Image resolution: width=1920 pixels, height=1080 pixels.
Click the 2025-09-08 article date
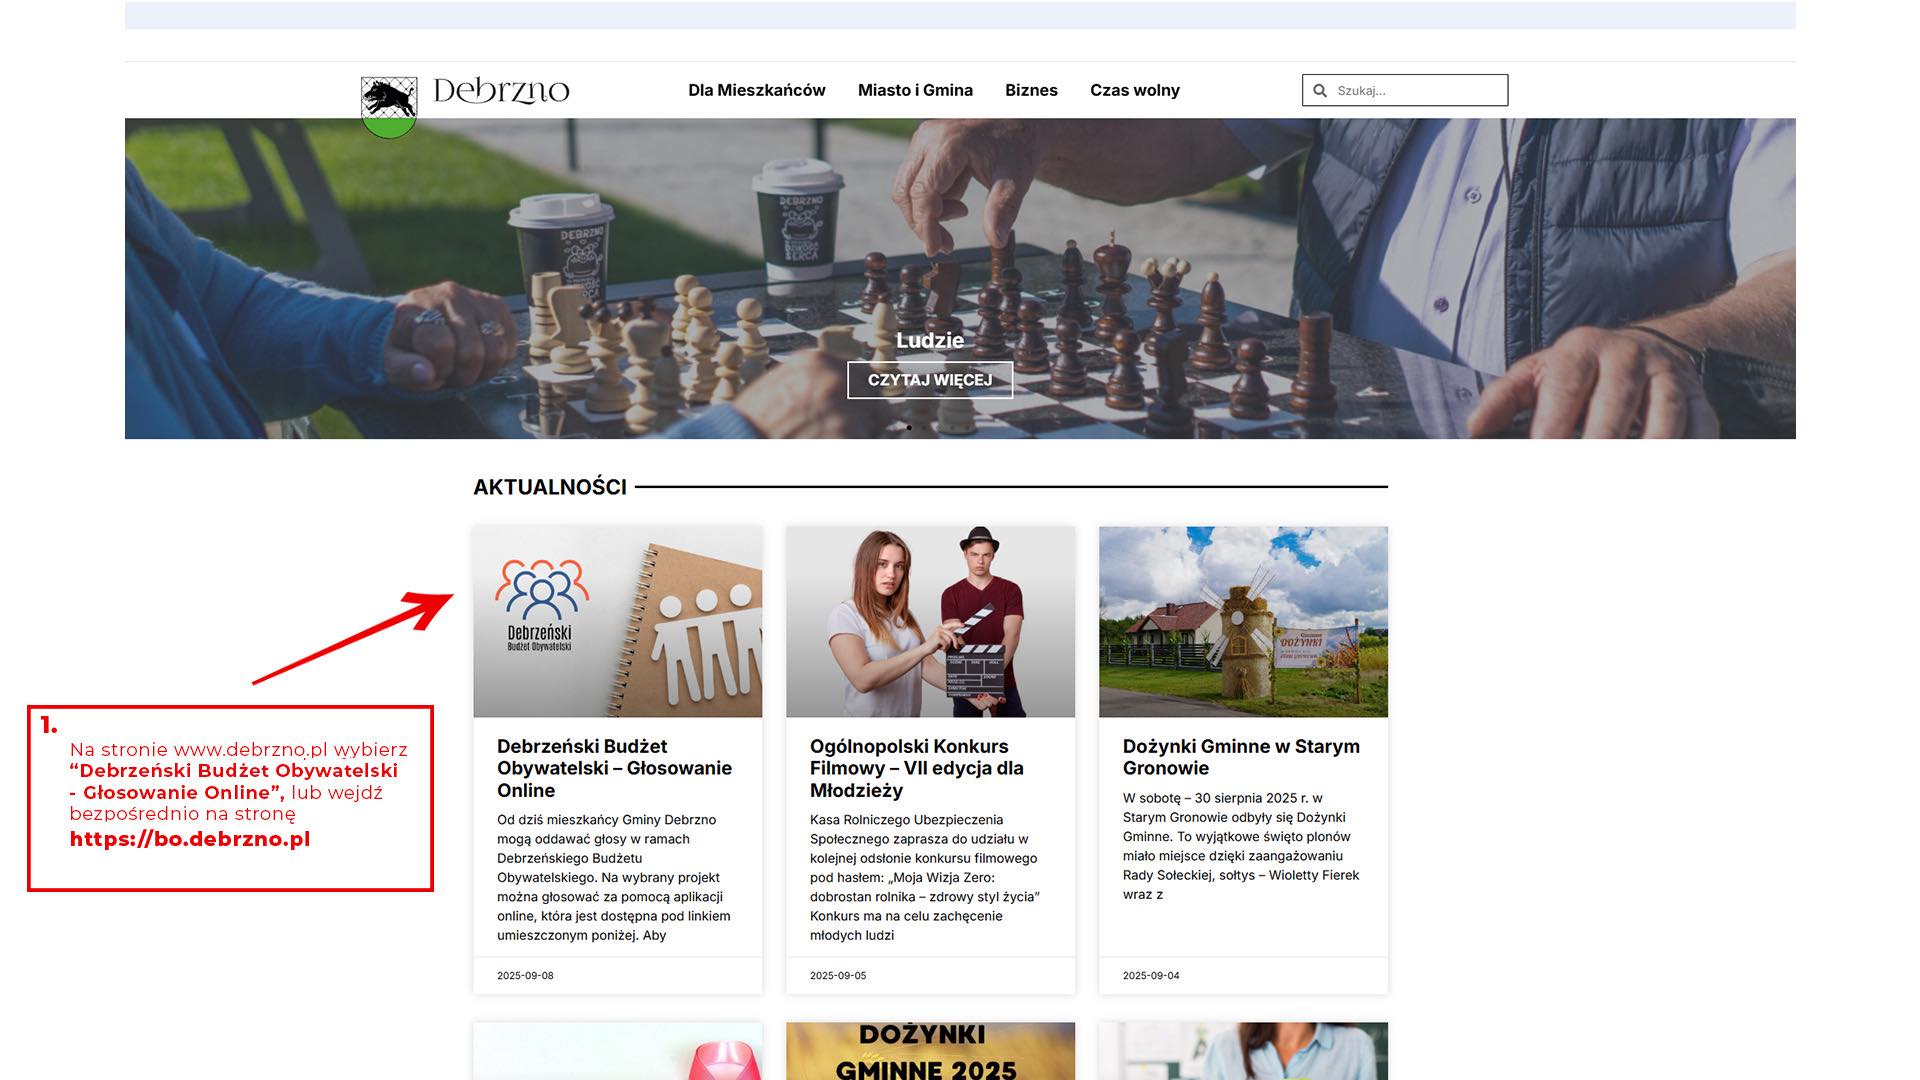(525, 975)
